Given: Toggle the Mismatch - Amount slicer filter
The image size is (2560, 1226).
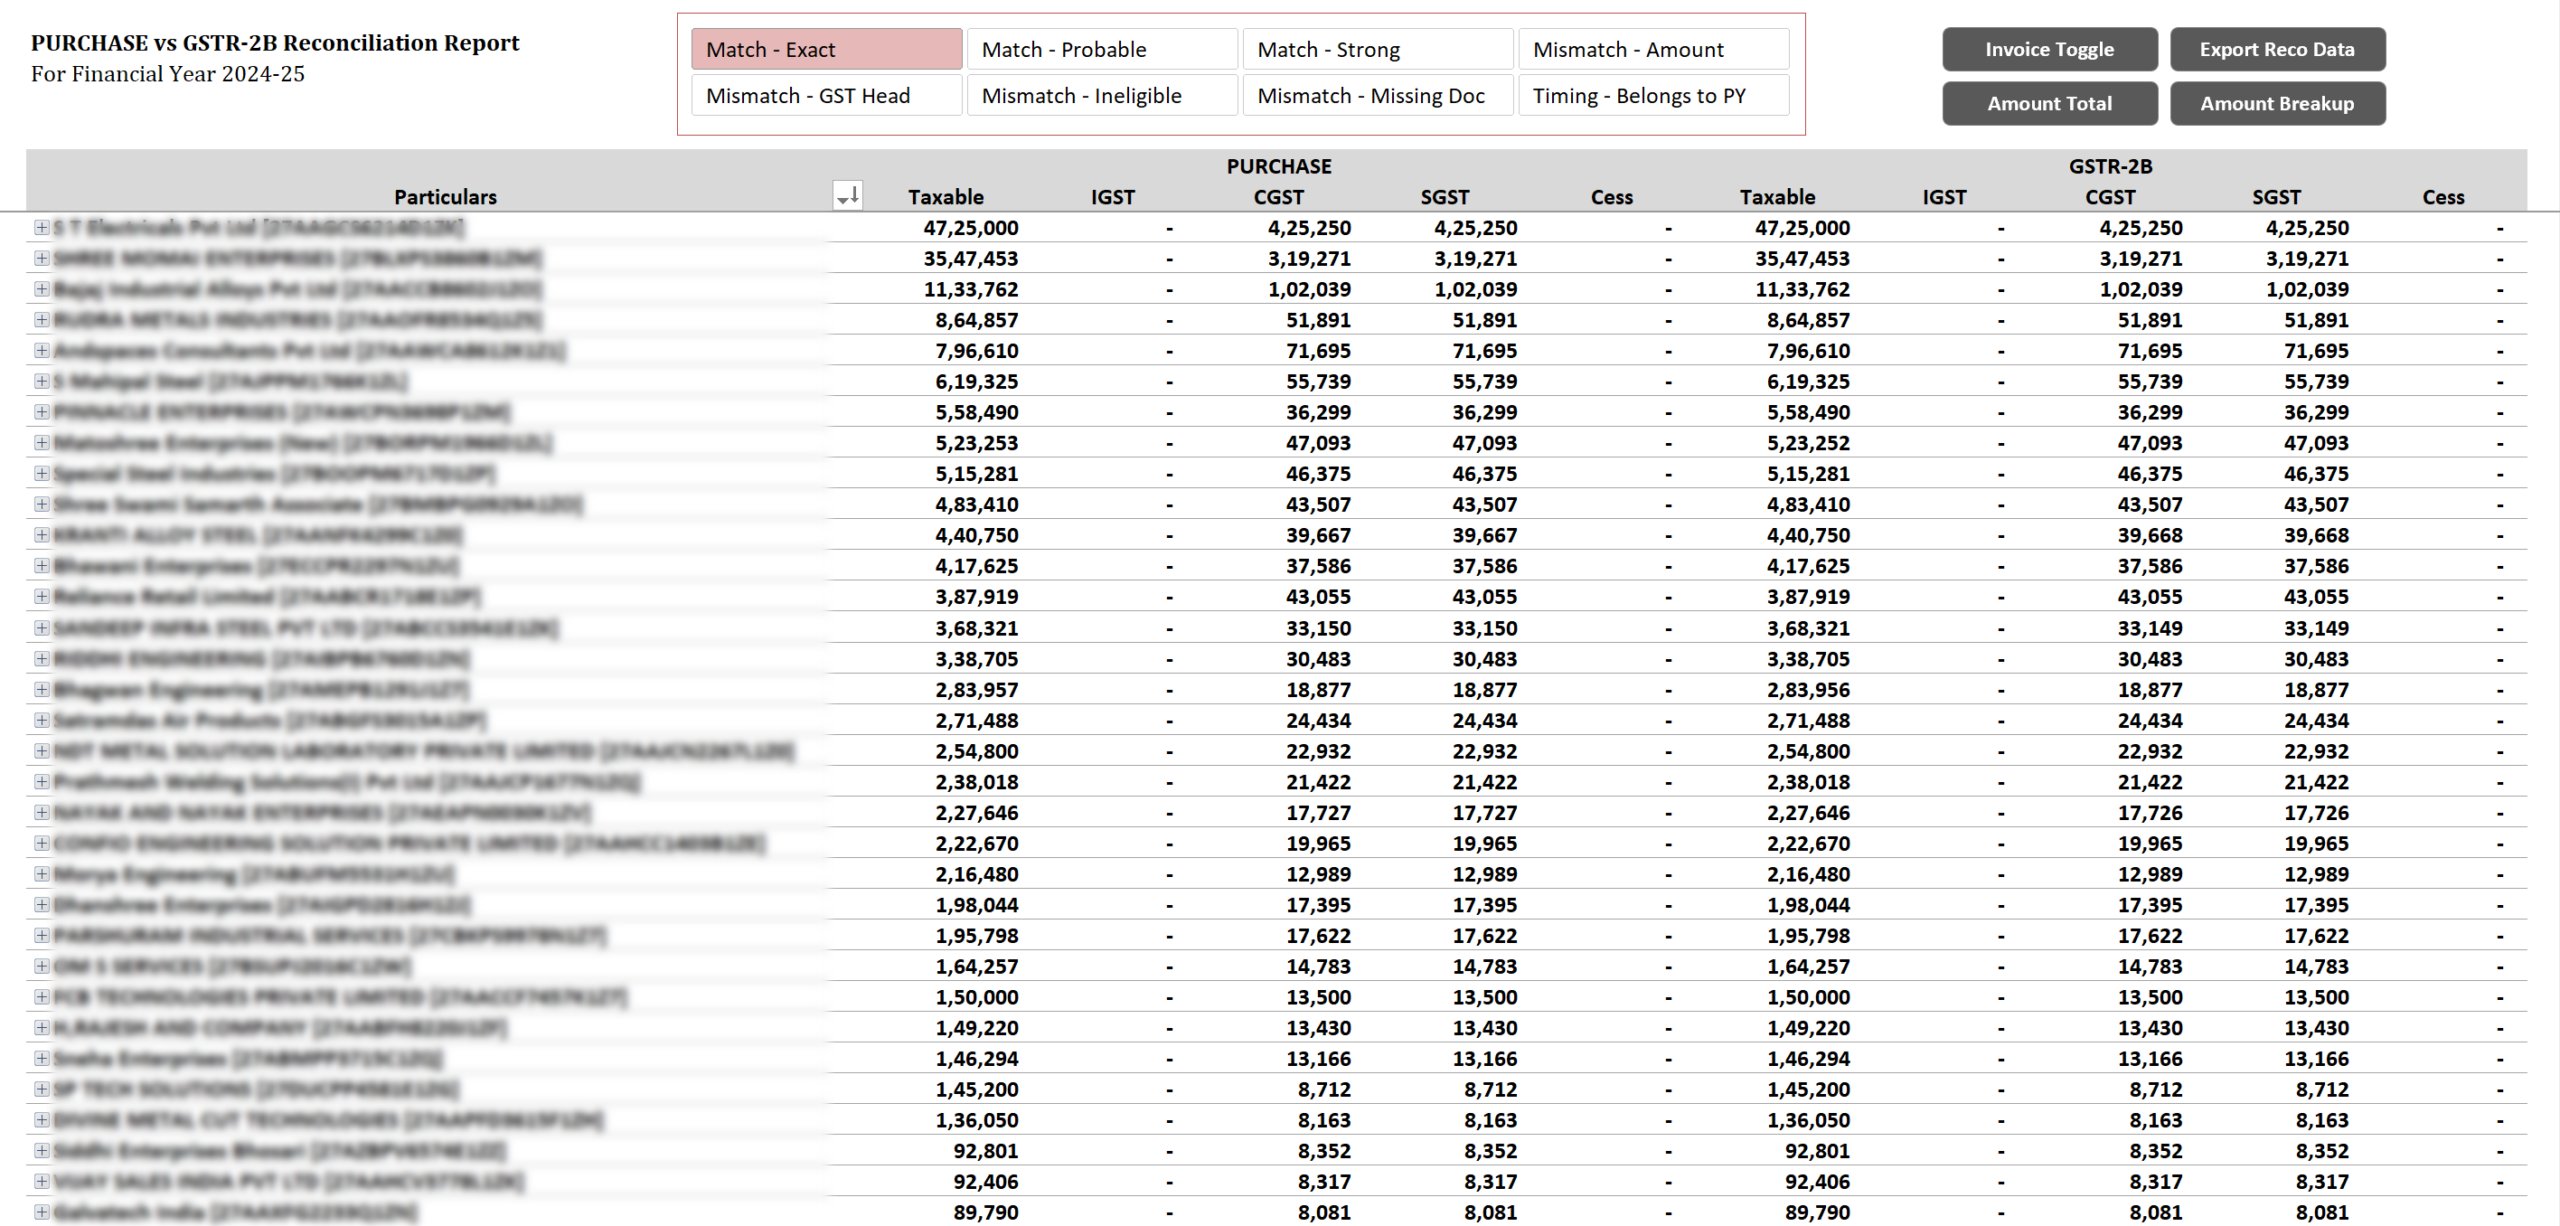Looking at the screenshot, I should (1652, 49).
